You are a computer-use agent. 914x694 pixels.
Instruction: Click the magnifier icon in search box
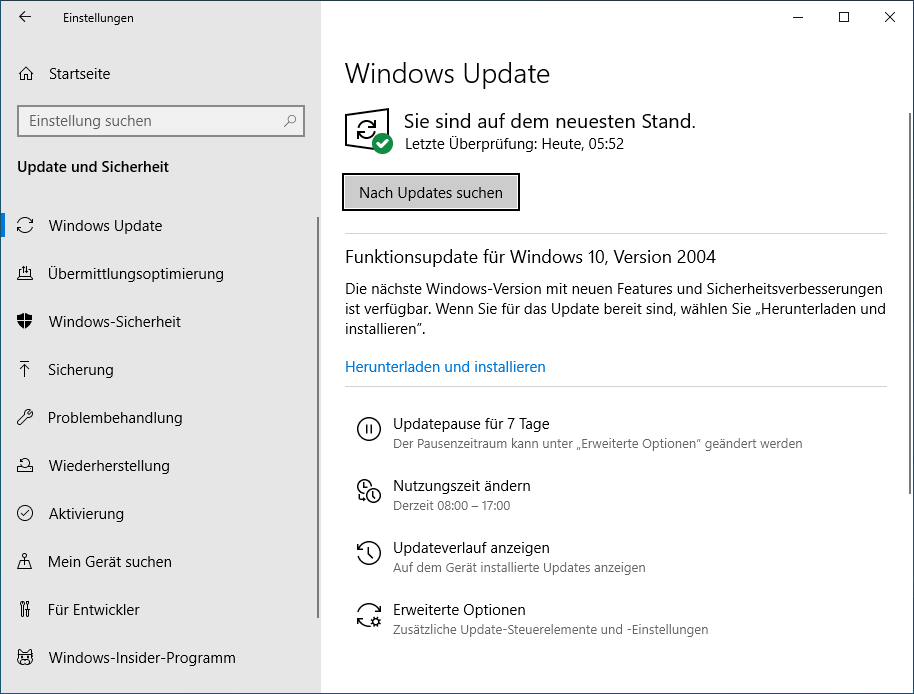click(290, 121)
